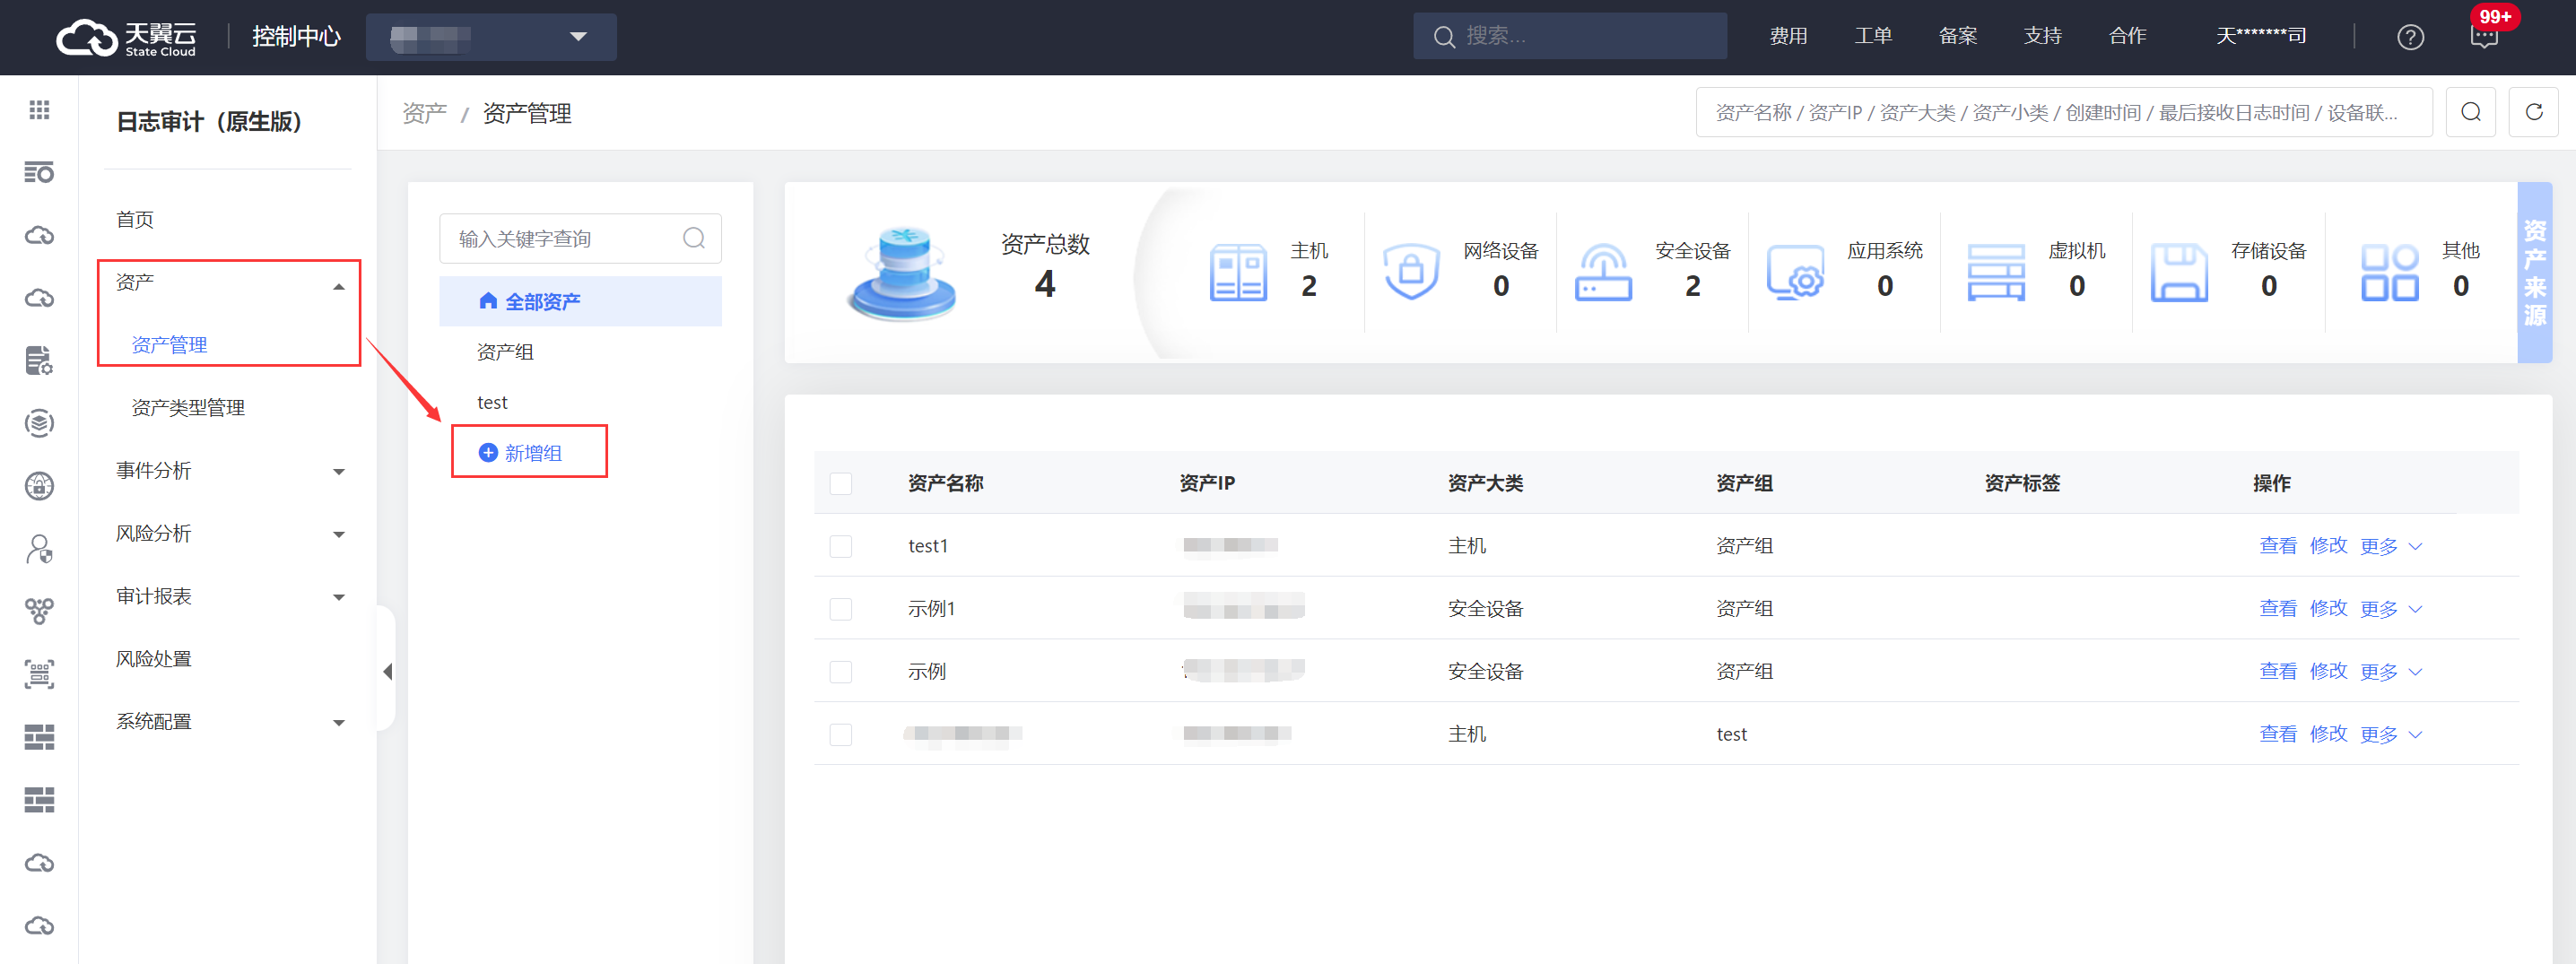Focus the 输入关键字查询 group search field
The height and width of the screenshot is (964, 2576).
click(x=580, y=238)
